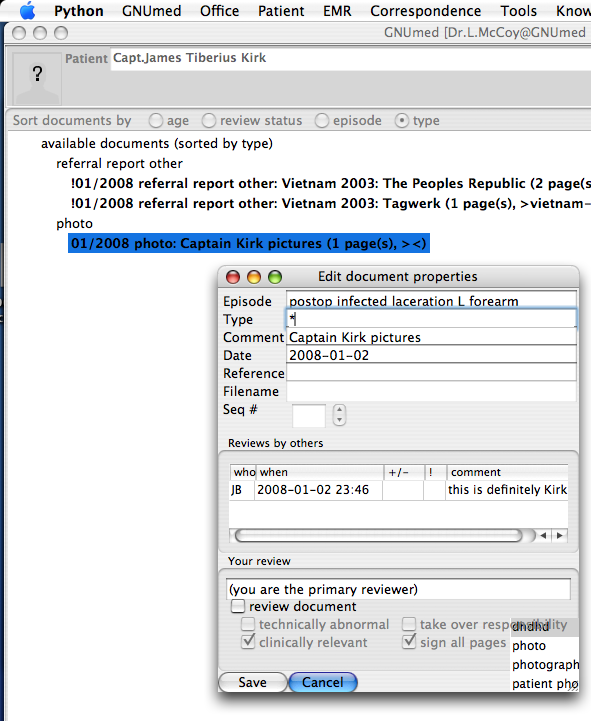This screenshot has width=591, height=721.
Task: Click the reviews scrollbar right arrow
Action: click(560, 535)
